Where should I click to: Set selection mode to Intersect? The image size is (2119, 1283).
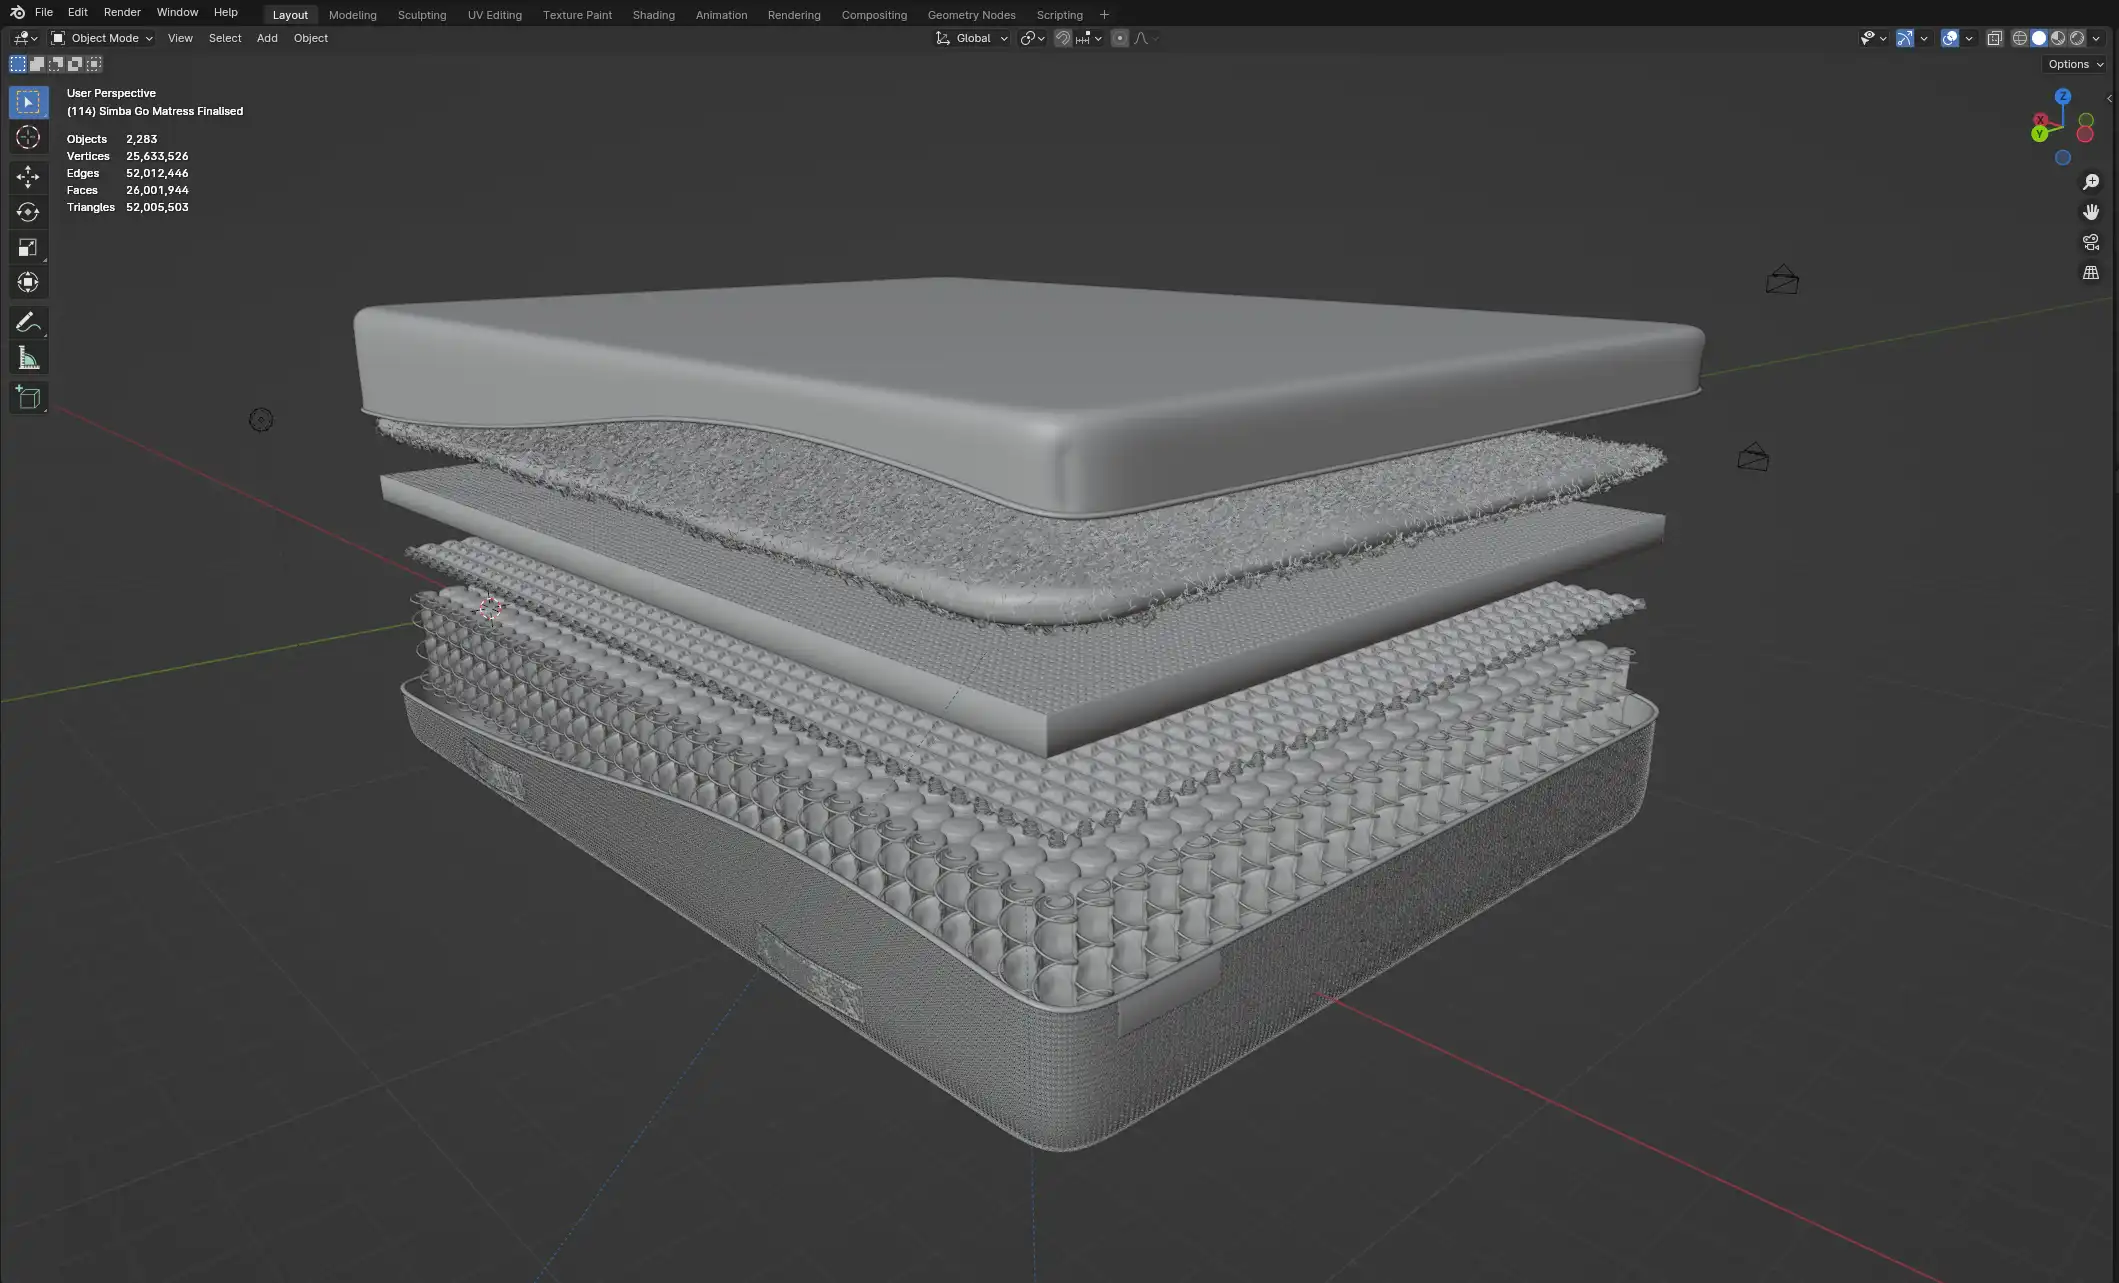coord(94,64)
